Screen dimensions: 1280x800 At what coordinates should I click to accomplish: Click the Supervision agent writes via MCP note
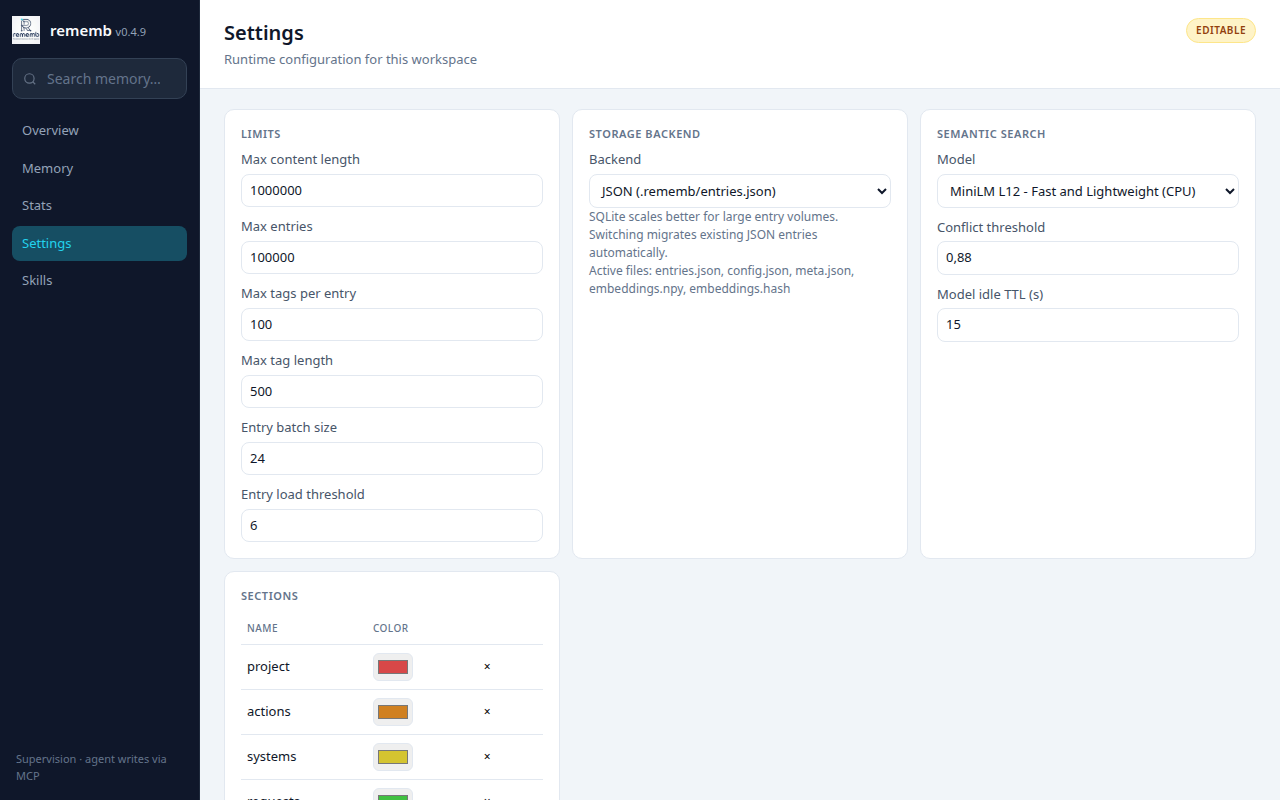(x=91, y=767)
